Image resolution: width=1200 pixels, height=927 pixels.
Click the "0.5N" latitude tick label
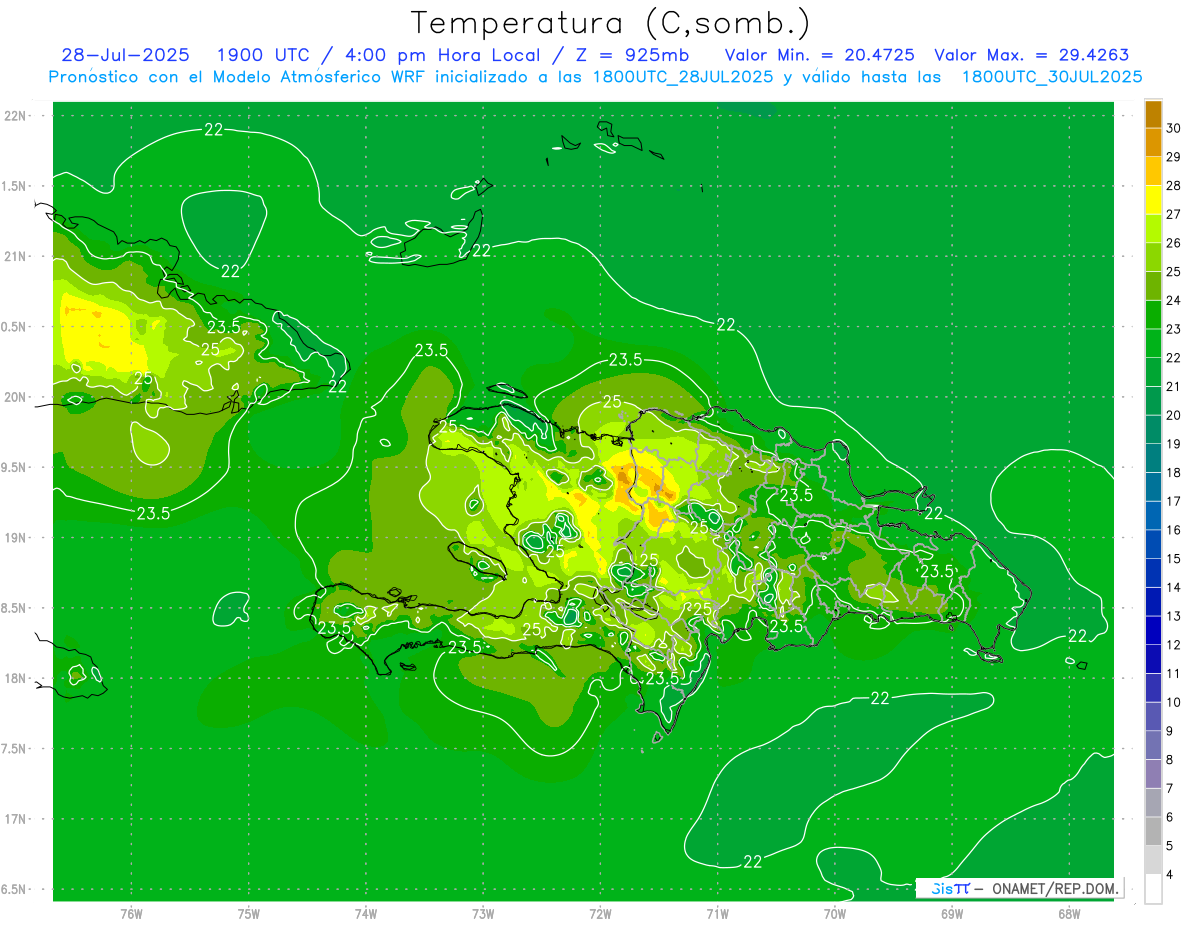pos(13,327)
